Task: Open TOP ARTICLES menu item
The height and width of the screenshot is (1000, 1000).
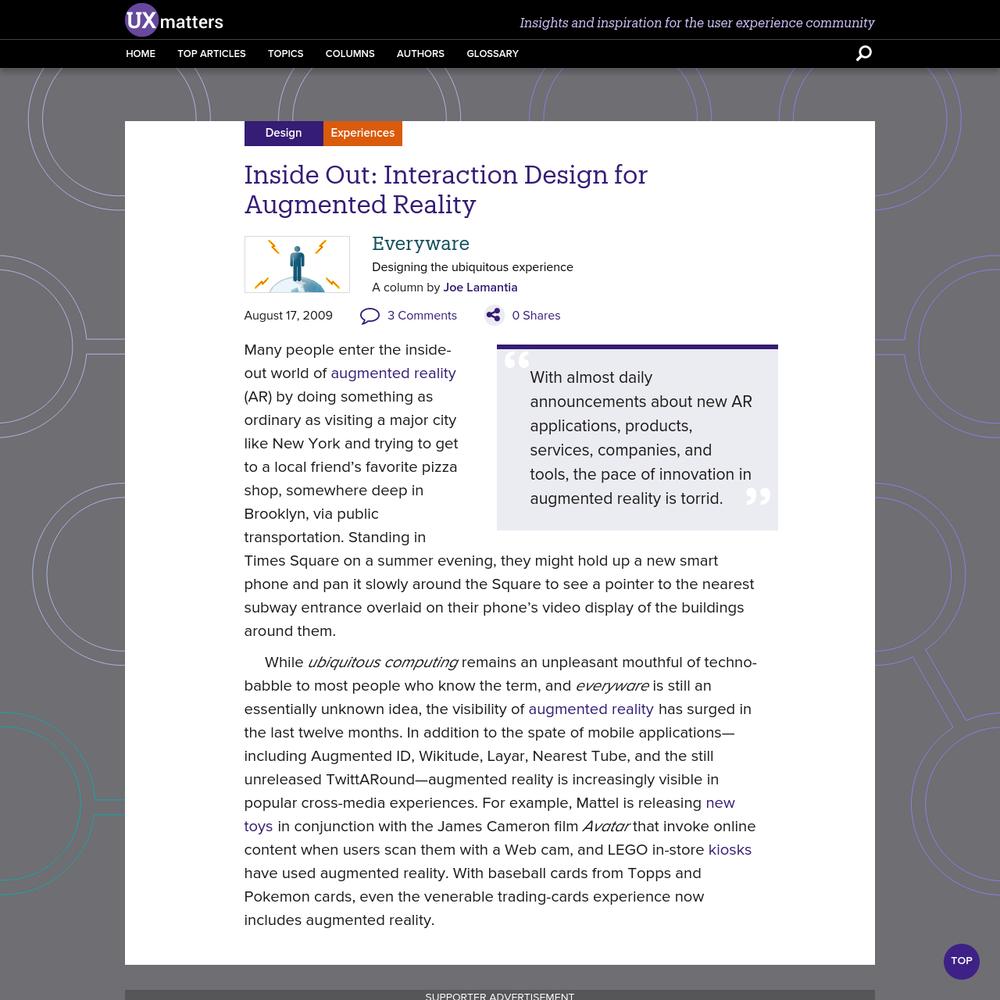Action: coord(212,54)
